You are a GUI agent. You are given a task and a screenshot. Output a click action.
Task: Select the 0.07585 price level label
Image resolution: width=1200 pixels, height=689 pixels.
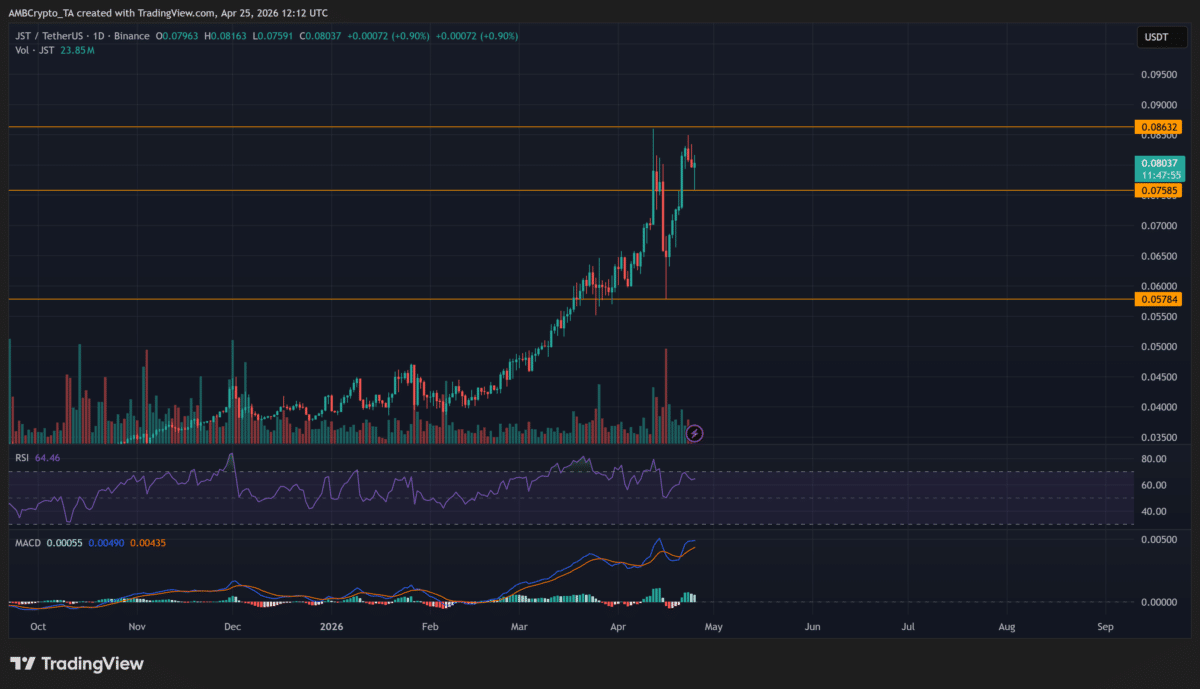click(x=1160, y=190)
